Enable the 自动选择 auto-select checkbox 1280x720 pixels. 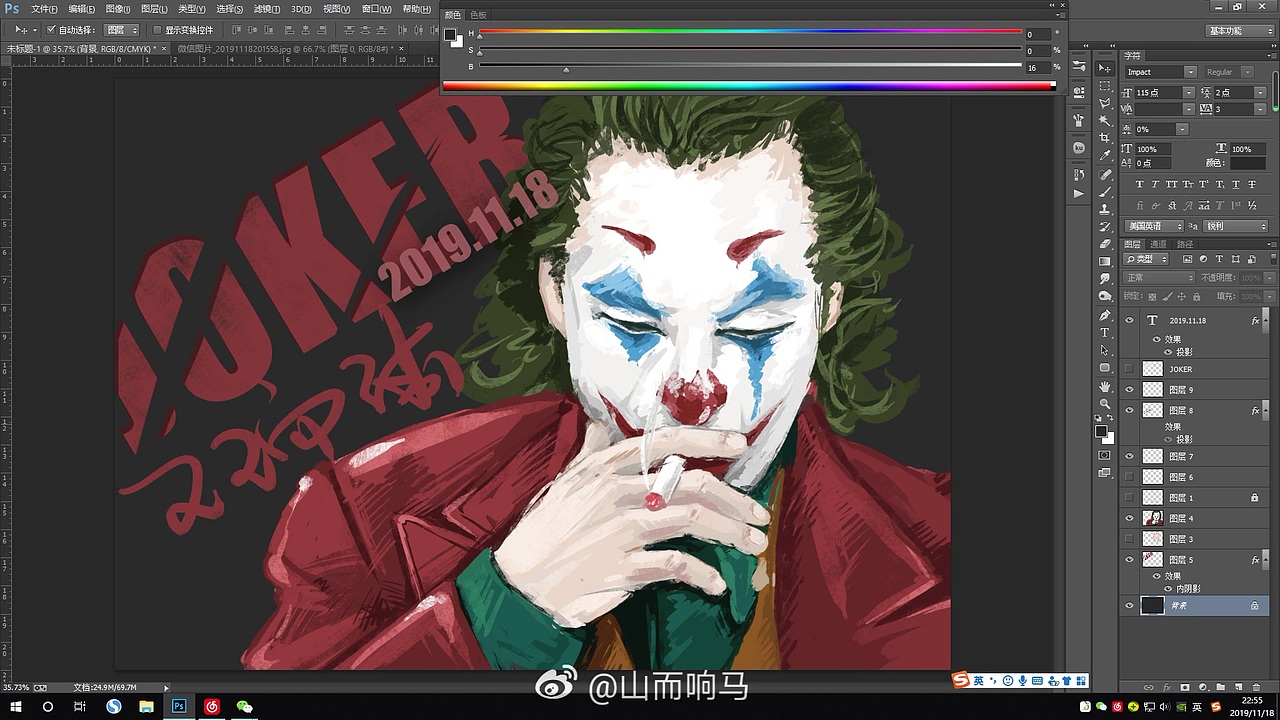pos(51,30)
